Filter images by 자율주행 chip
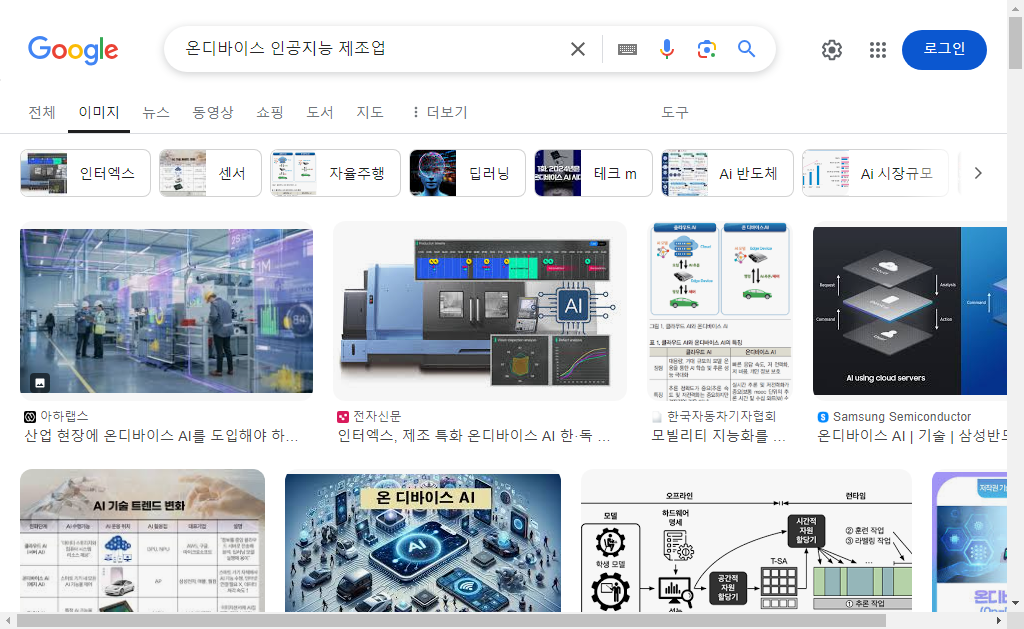Image resolution: width=1024 pixels, height=629 pixels. [335, 173]
